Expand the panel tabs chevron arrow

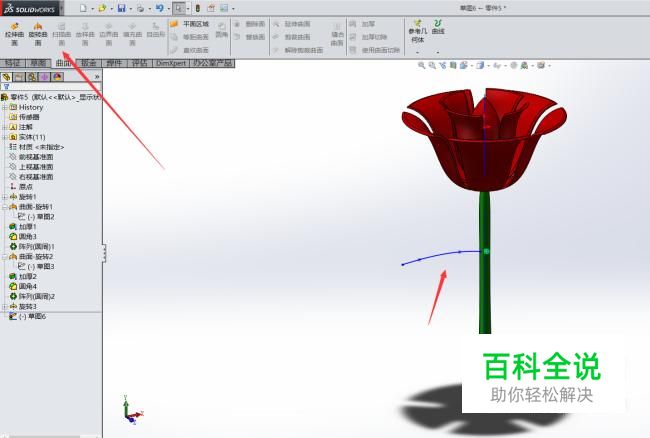click(97, 77)
